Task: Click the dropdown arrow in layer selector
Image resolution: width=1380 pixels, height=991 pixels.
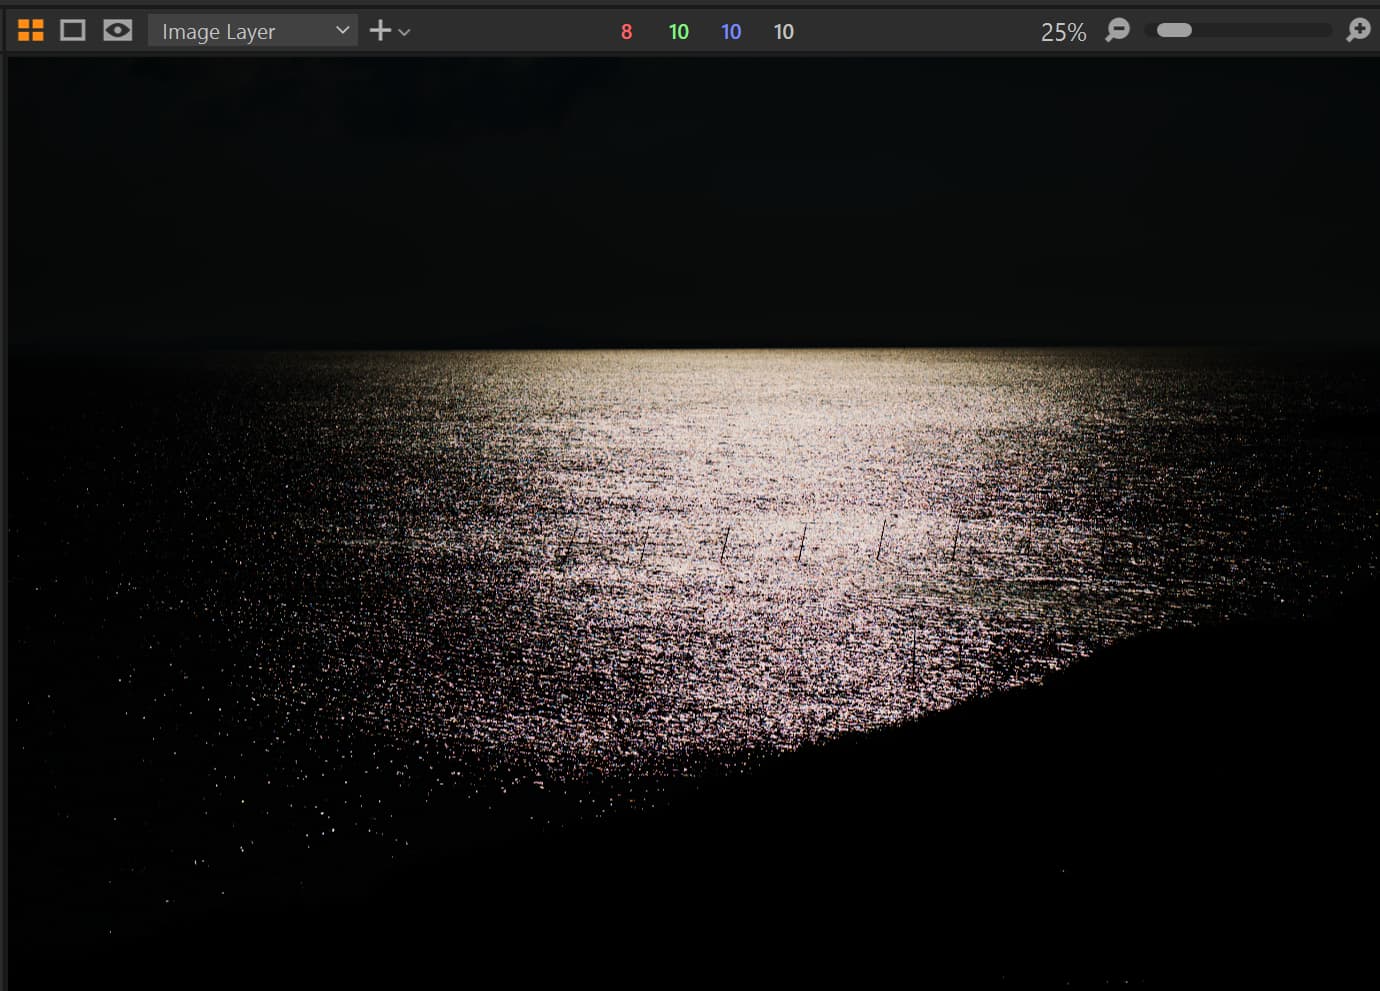Action: pyautogui.click(x=342, y=31)
